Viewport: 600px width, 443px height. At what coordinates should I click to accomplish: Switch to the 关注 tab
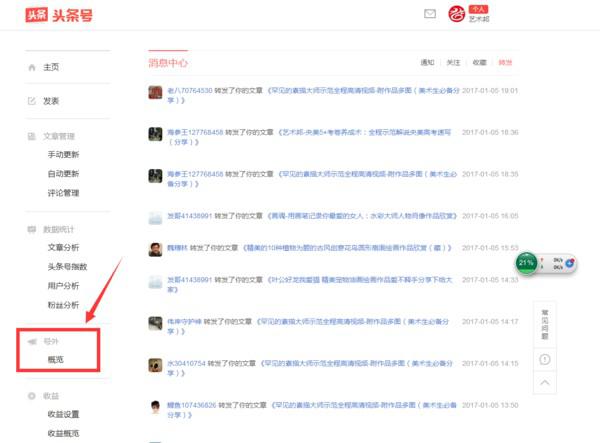click(x=454, y=63)
